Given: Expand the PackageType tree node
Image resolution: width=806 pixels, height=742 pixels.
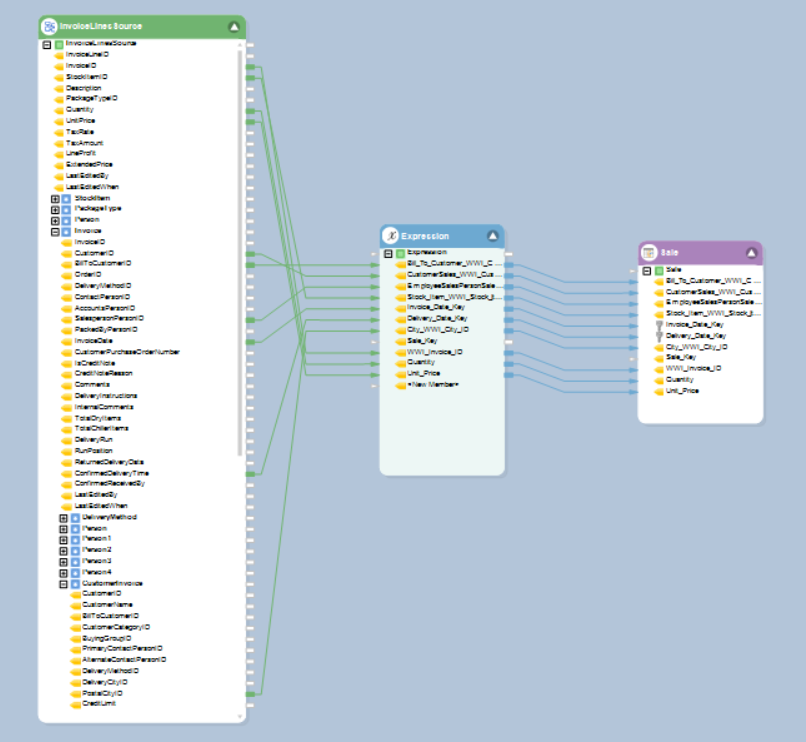Looking at the screenshot, I should 55,208.
